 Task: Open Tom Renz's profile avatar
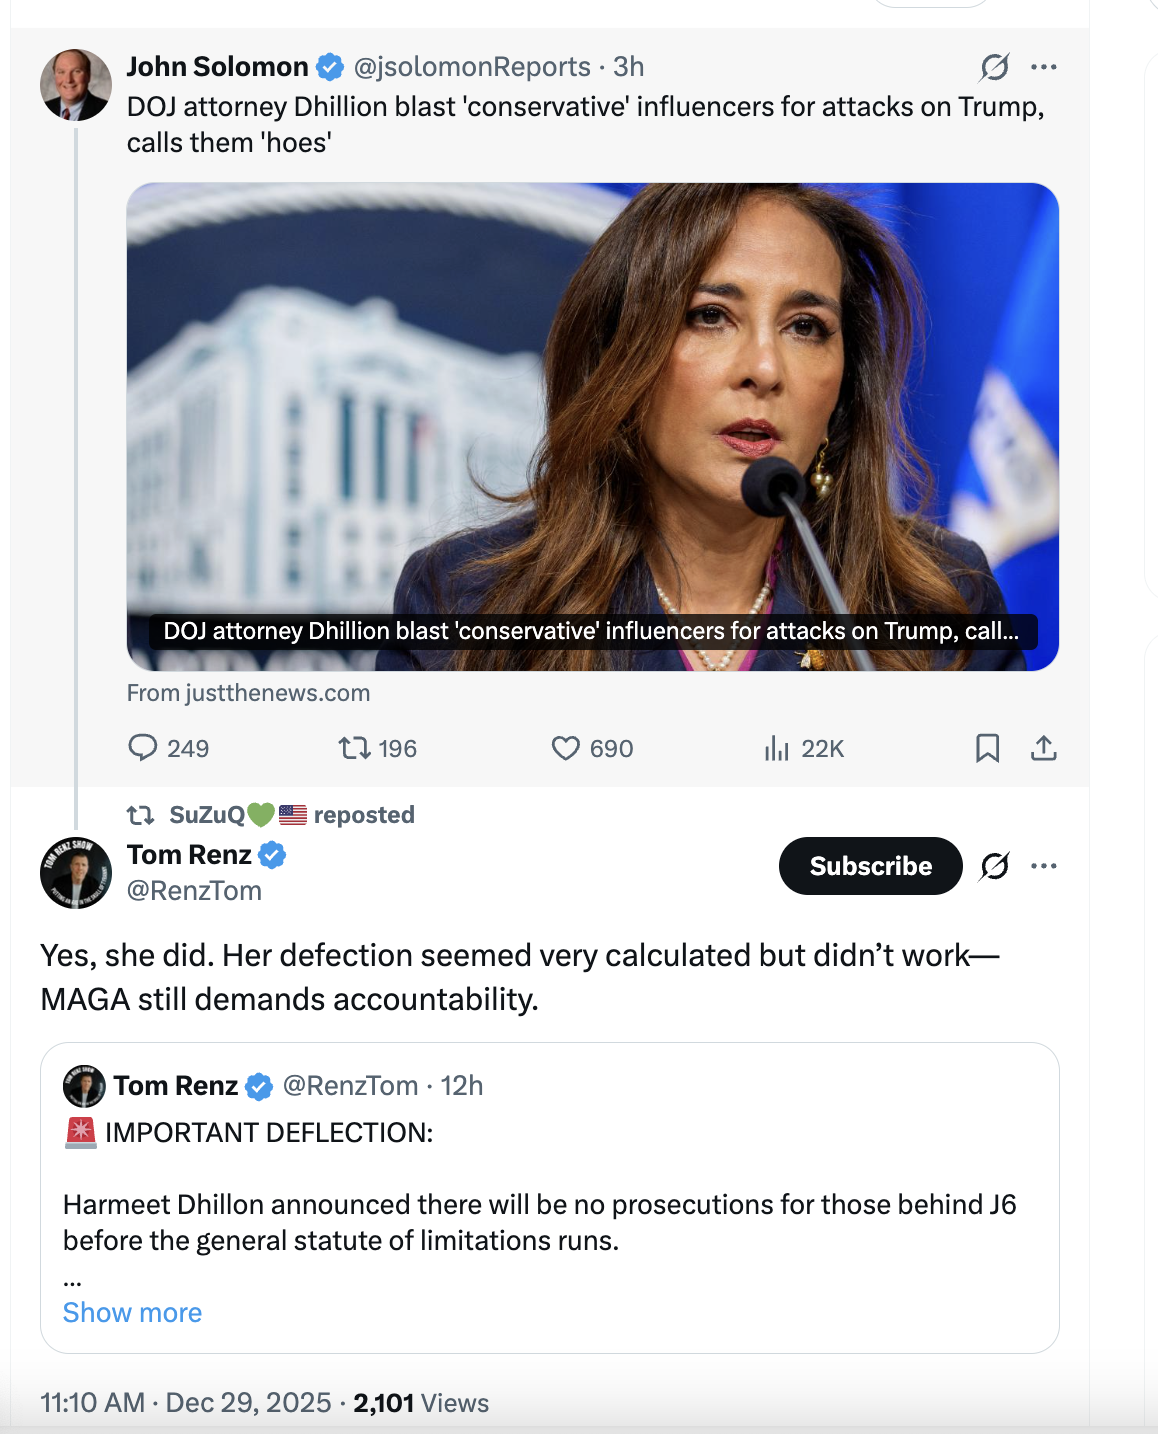click(76, 873)
